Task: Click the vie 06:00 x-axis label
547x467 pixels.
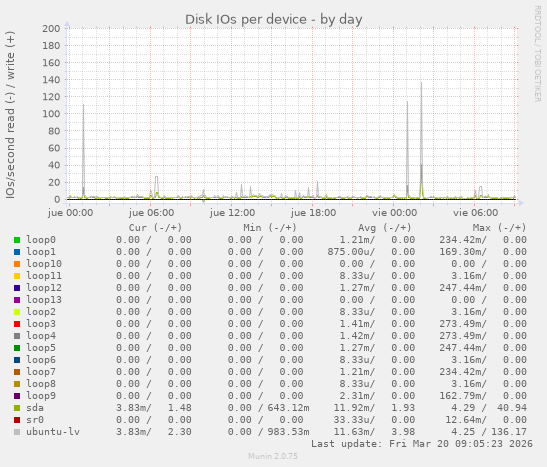Action: (x=475, y=213)
